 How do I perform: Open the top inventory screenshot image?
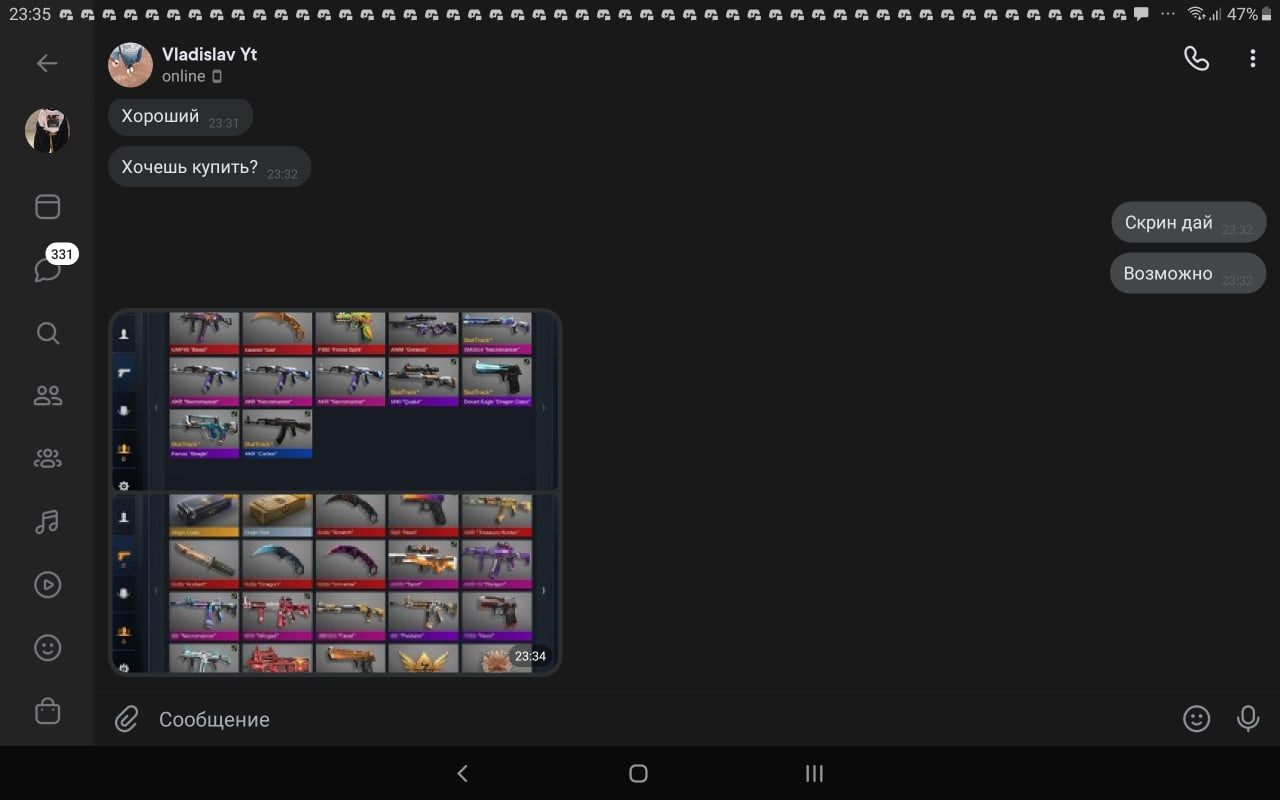335,400
